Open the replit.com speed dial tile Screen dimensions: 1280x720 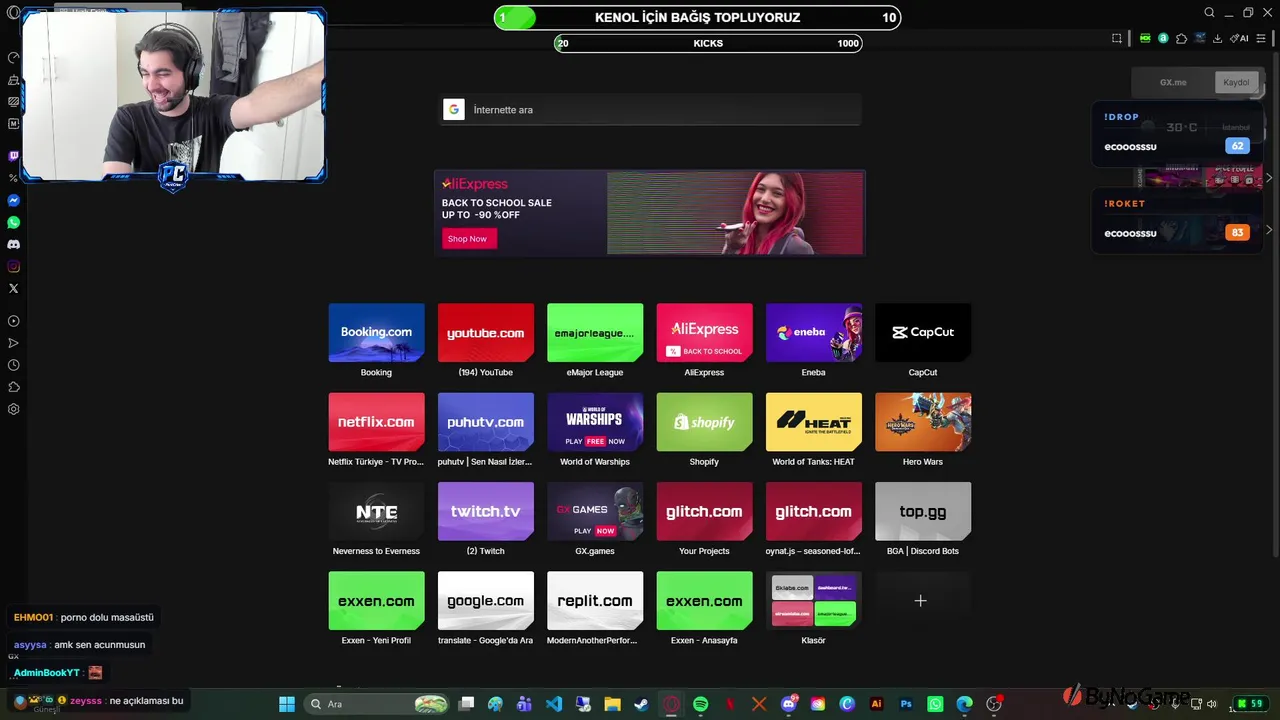[595, 601]
